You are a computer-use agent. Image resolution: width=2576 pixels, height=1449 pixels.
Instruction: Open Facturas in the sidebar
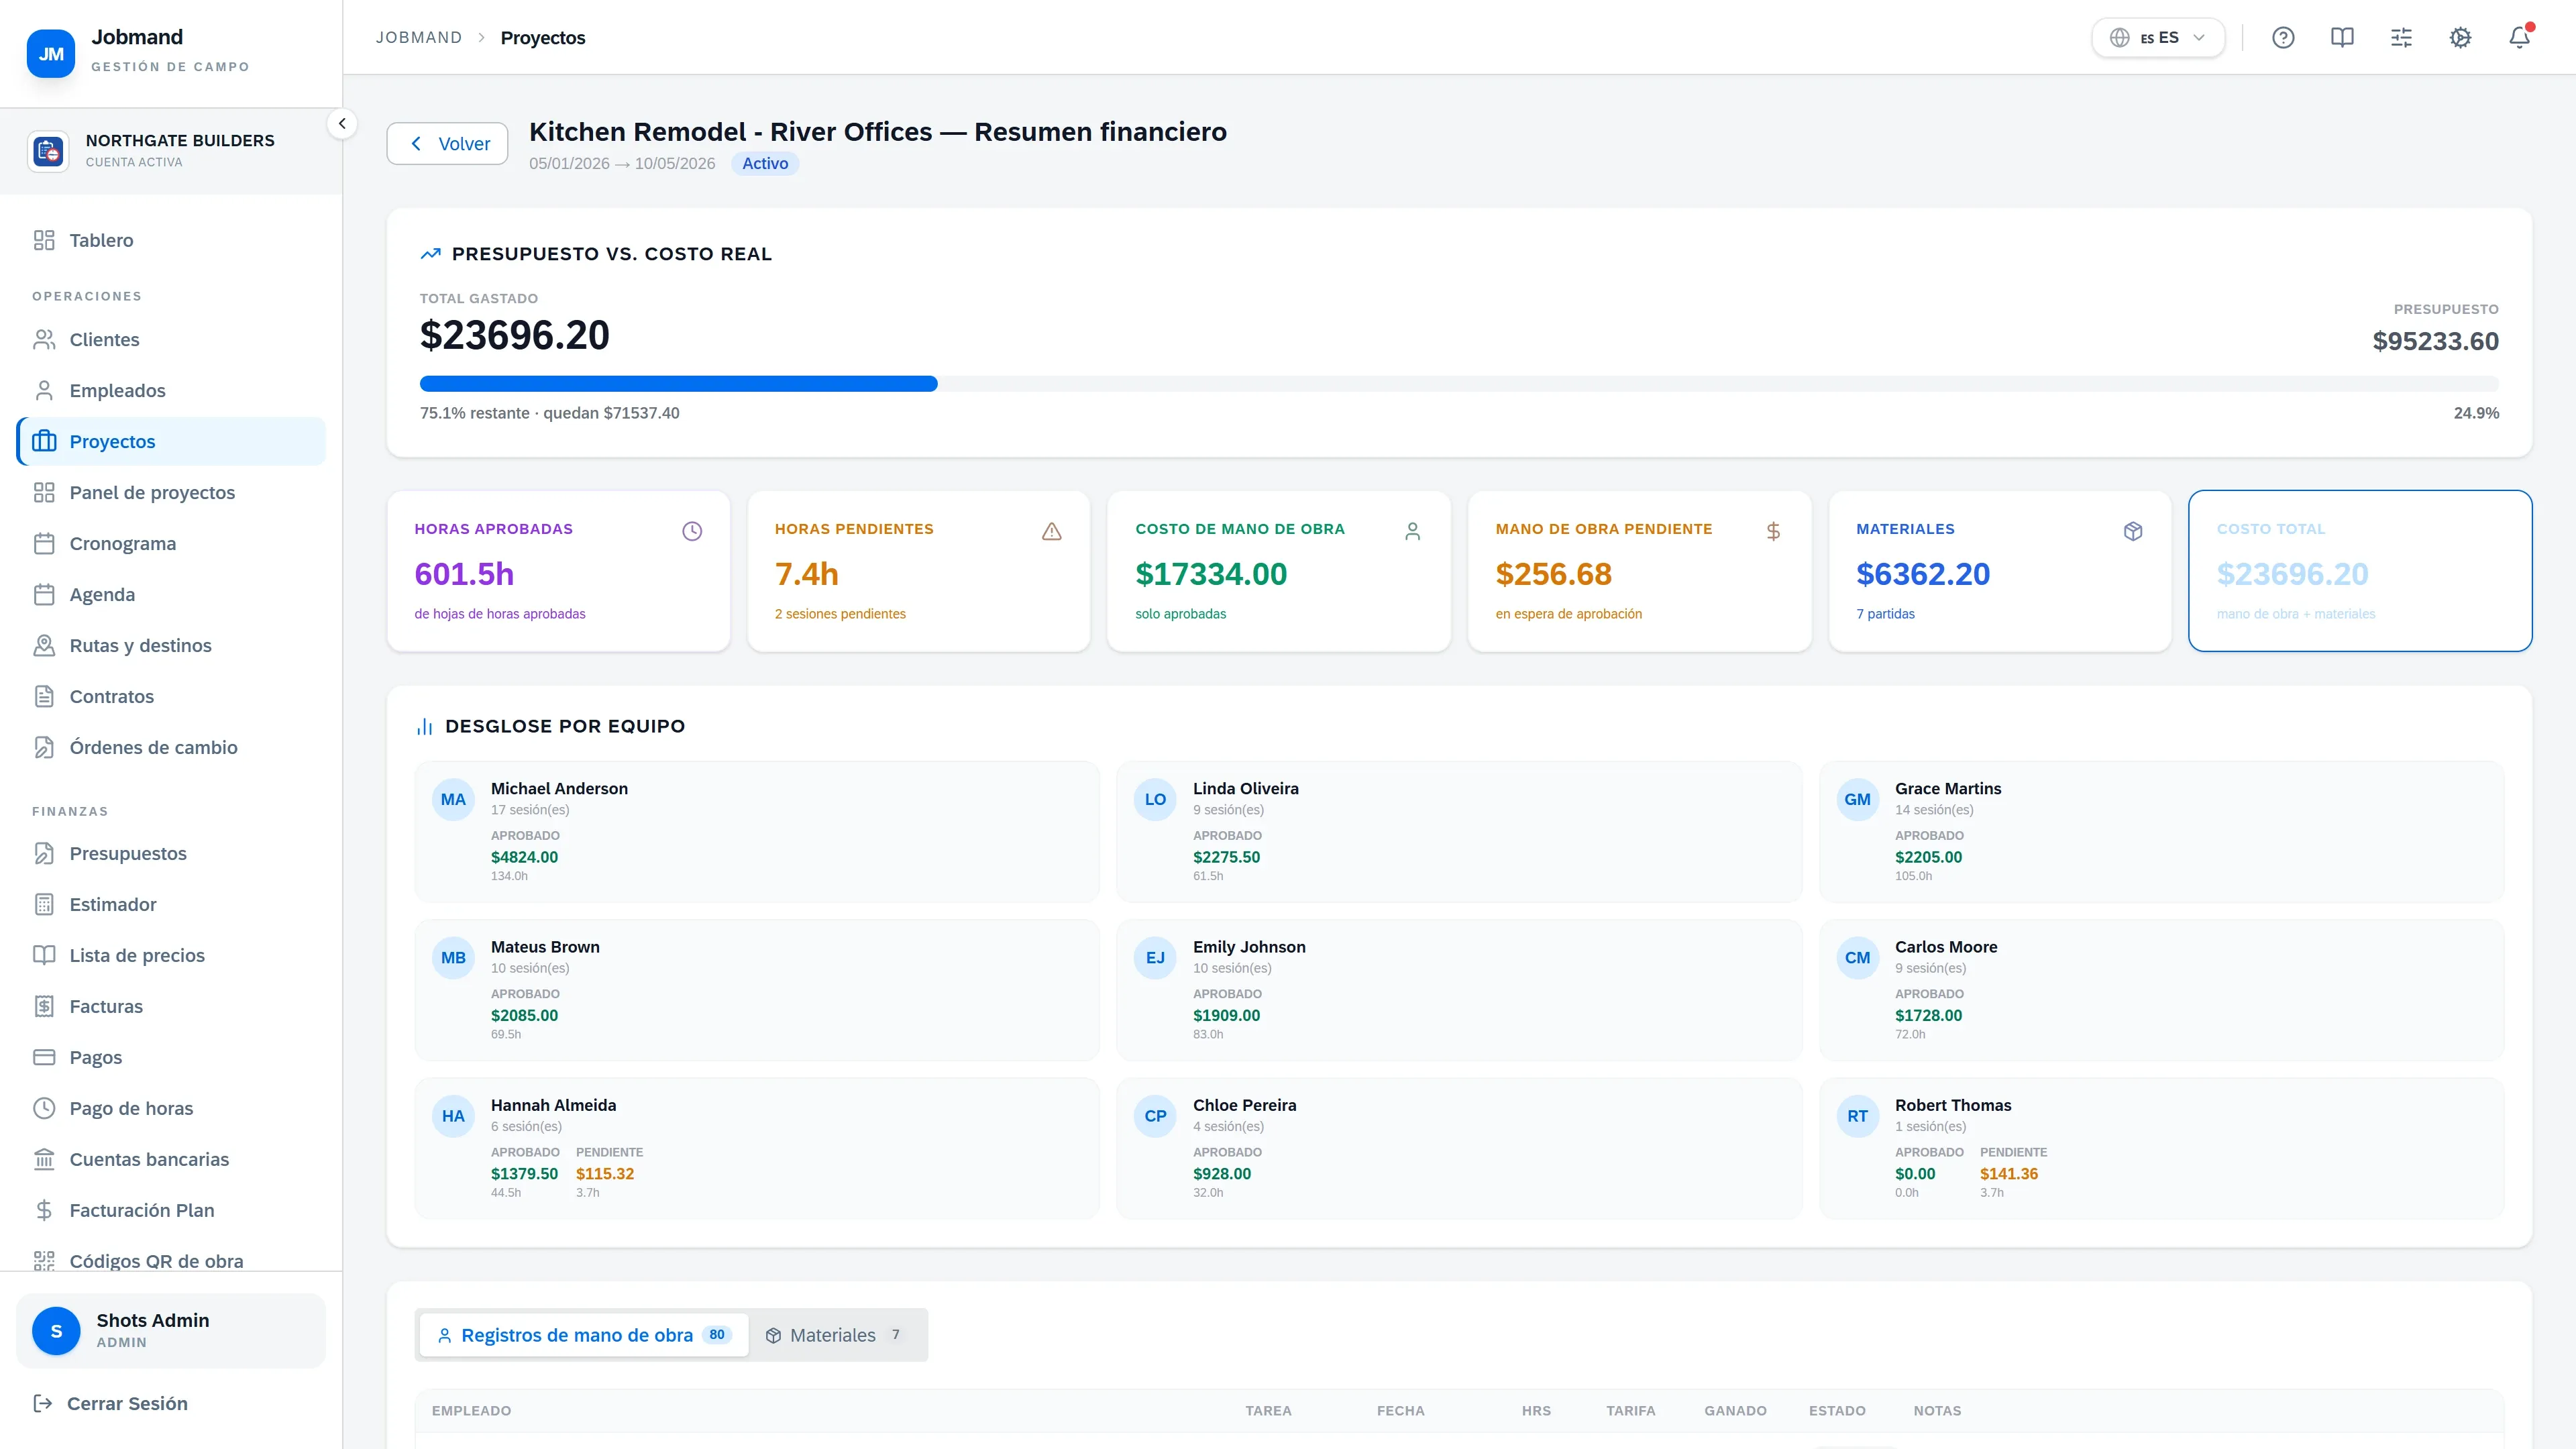tap(171, 1007)
